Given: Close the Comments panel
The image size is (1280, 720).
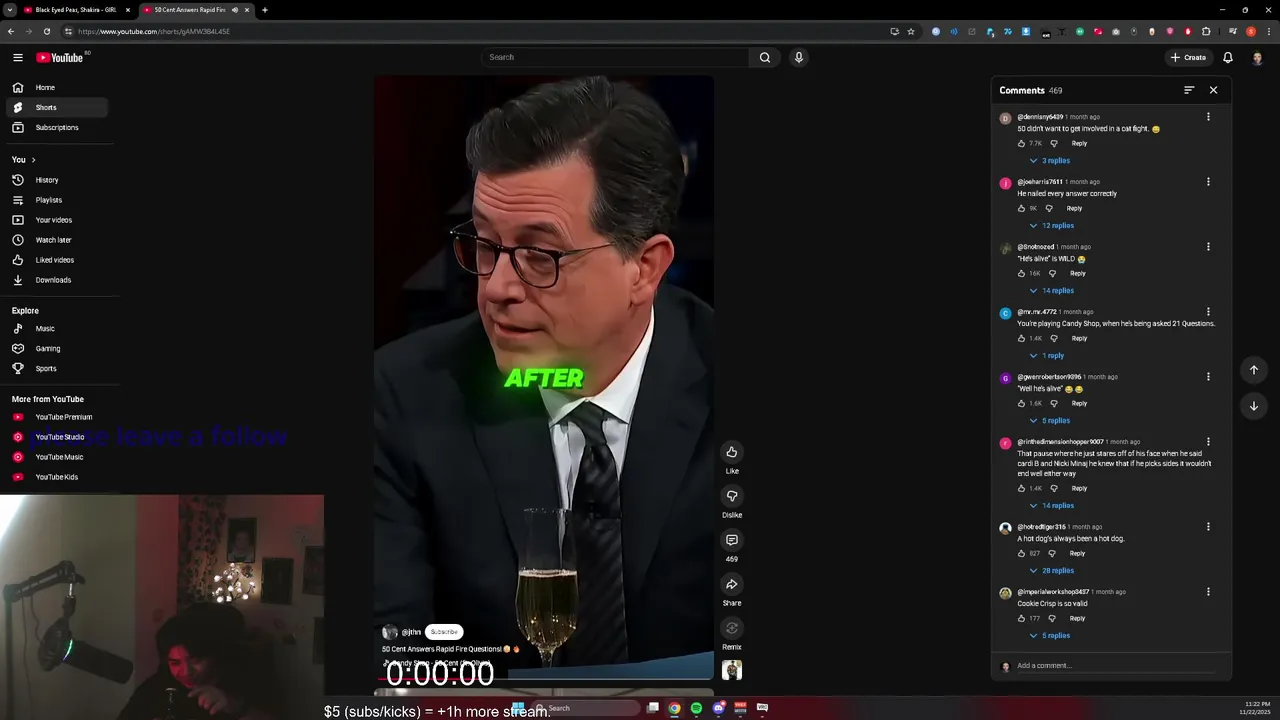Looking at the screenshot, I should point(1213,90).
